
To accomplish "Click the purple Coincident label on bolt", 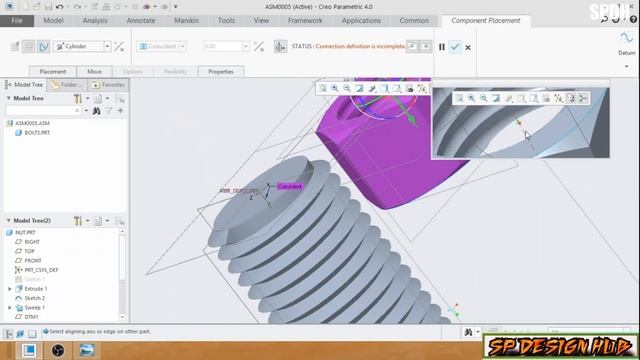I will [x=290, y=187].
